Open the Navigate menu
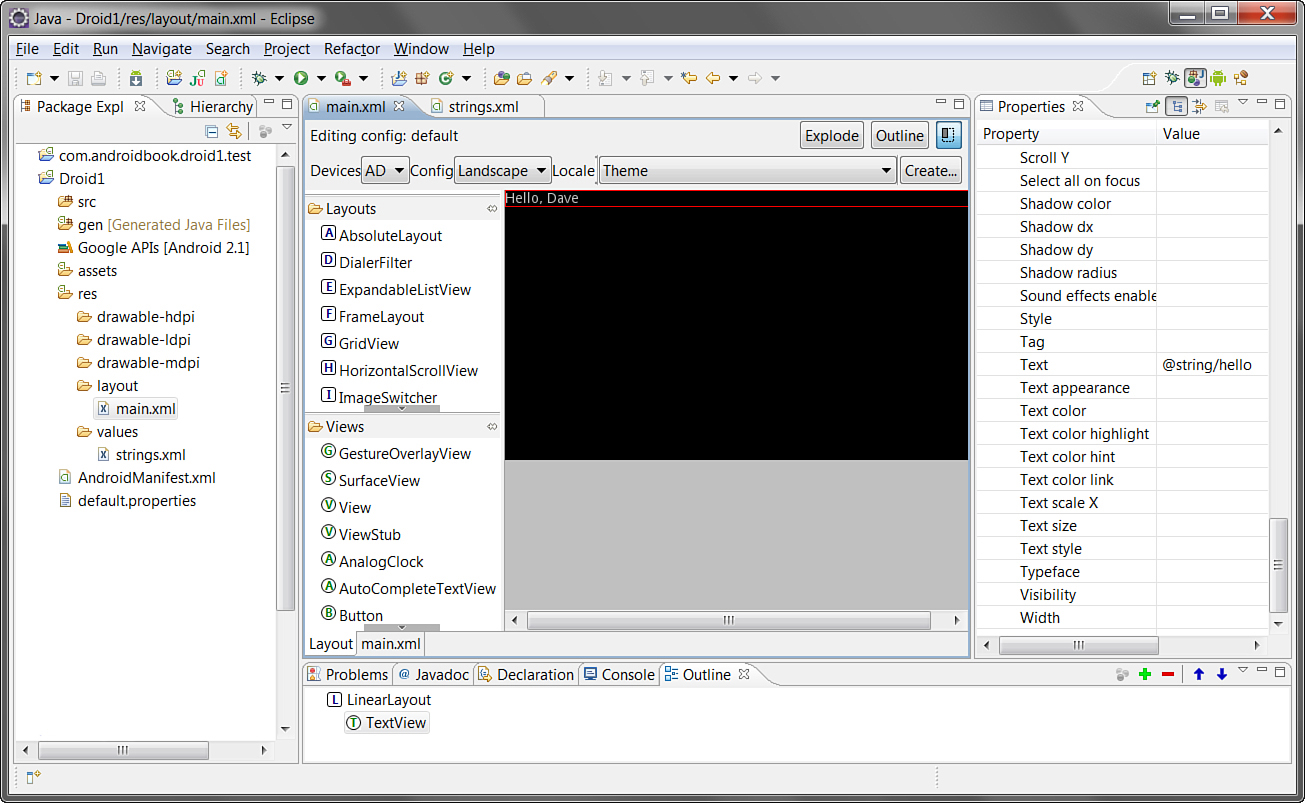 162,49
